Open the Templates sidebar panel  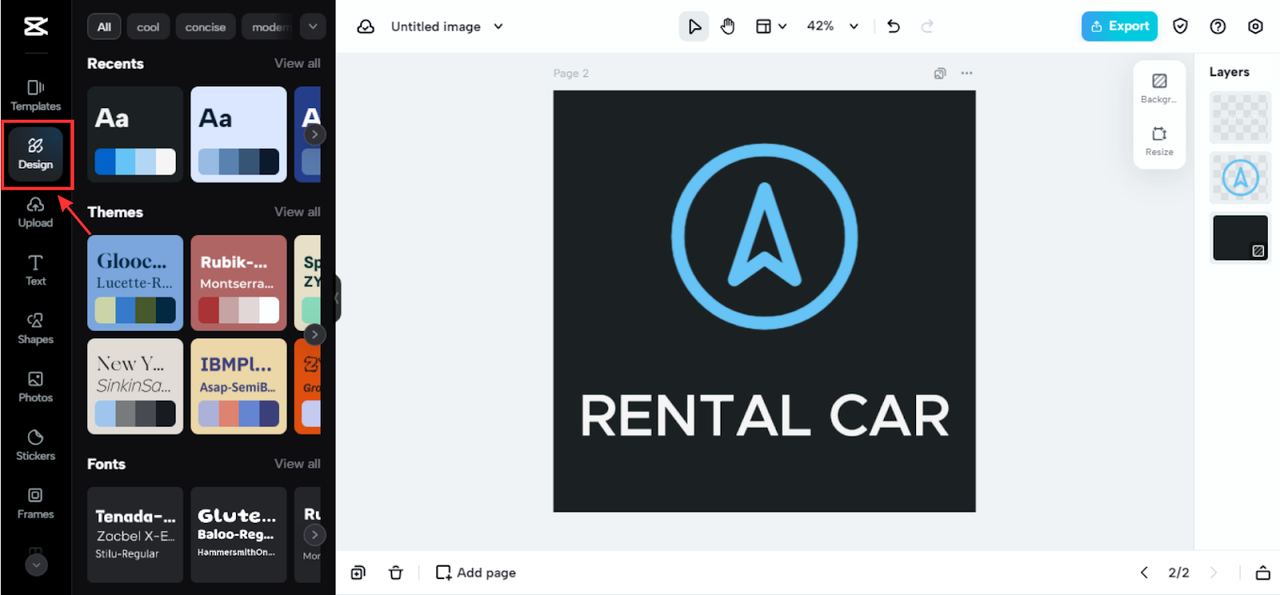[35, 95]
